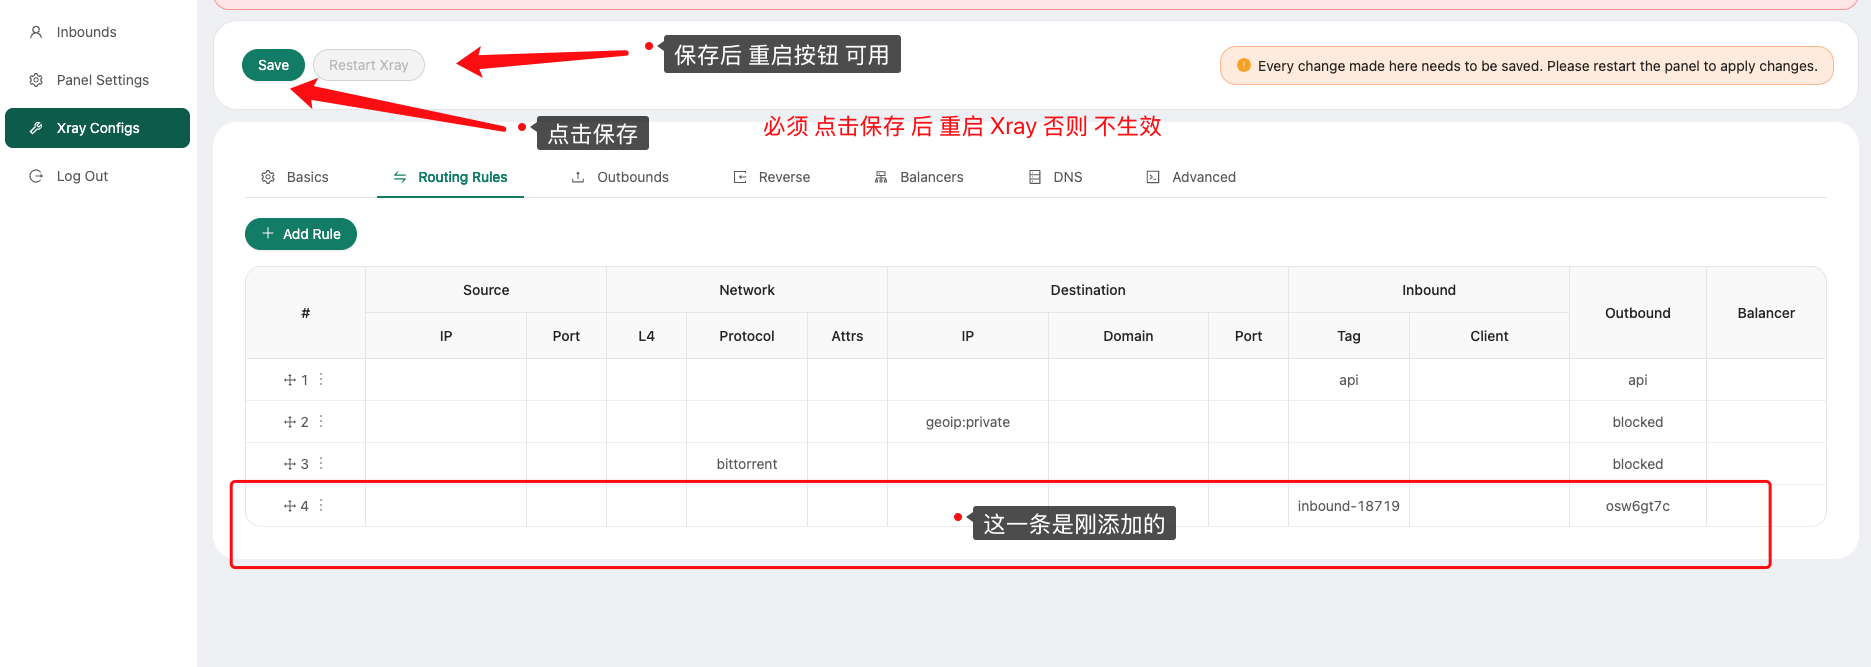Click the Restart Xray button

[x=369, y=65]
